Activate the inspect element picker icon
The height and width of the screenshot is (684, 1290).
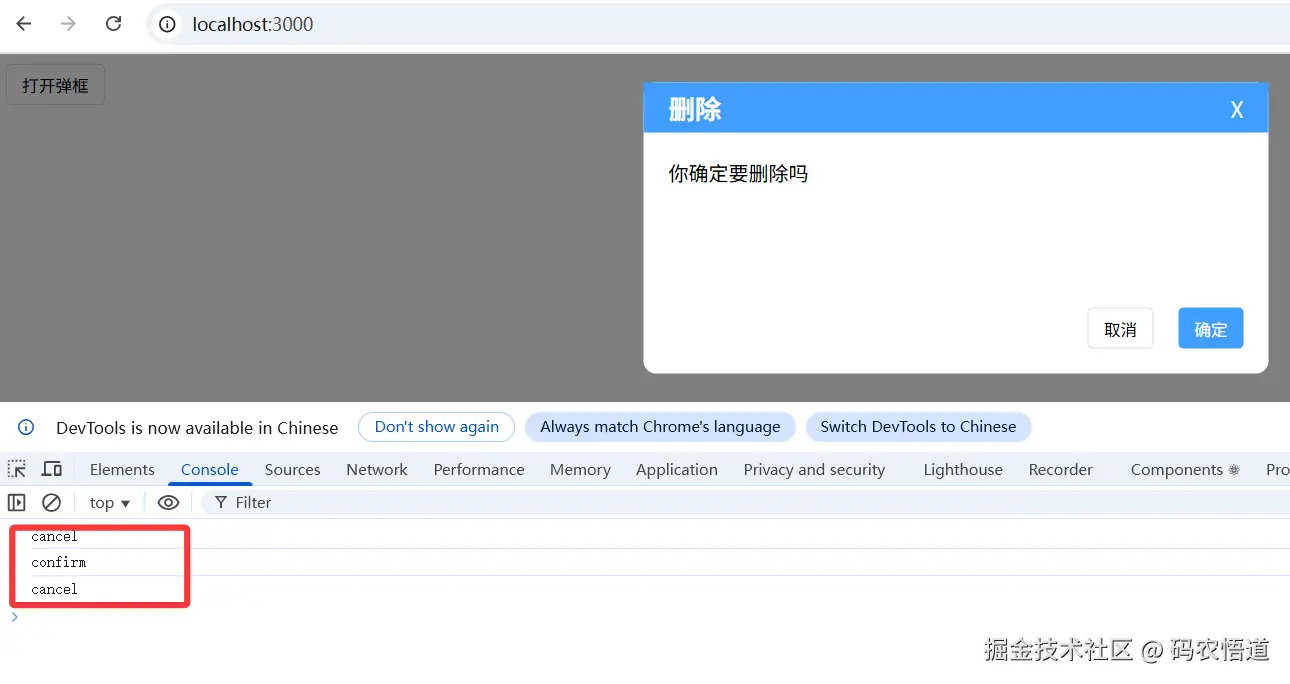[x=17, y=469]
